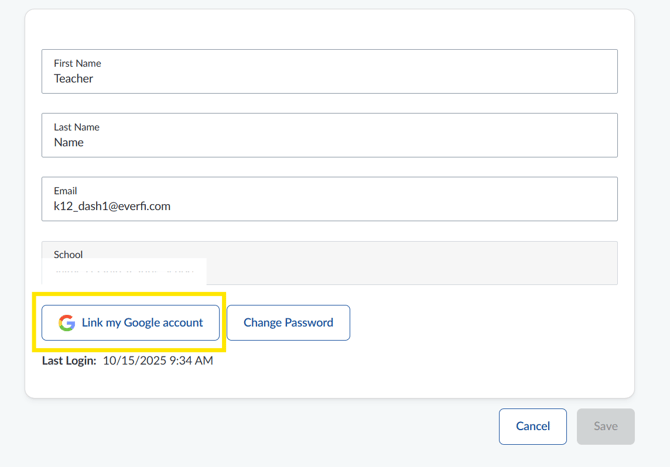
Task: Click the "Last Name" field label
Action: pyautogui.click(x=76, y=127)
